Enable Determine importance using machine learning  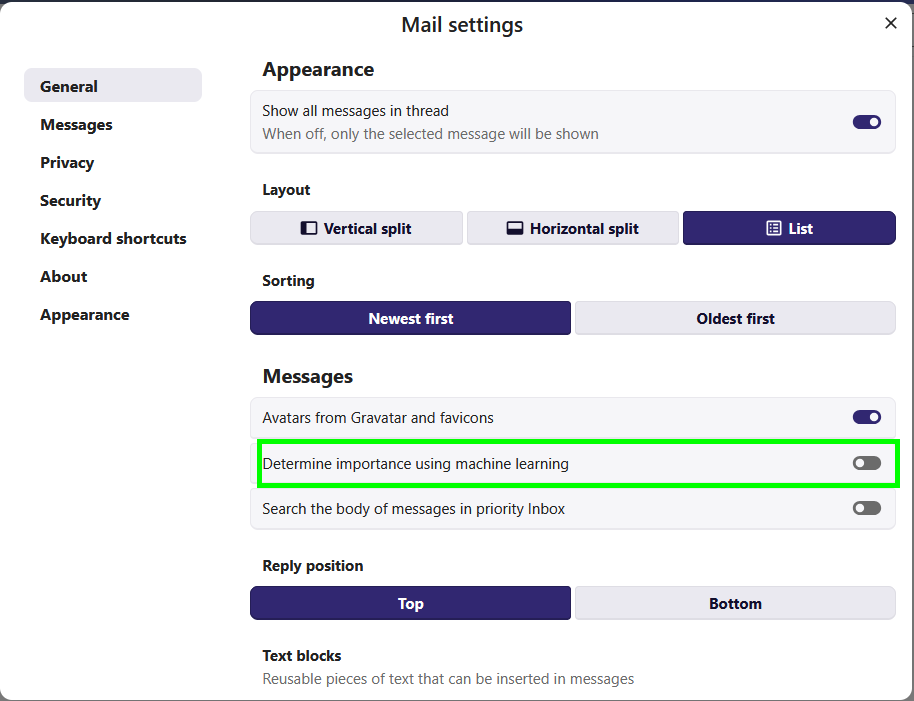866,463
